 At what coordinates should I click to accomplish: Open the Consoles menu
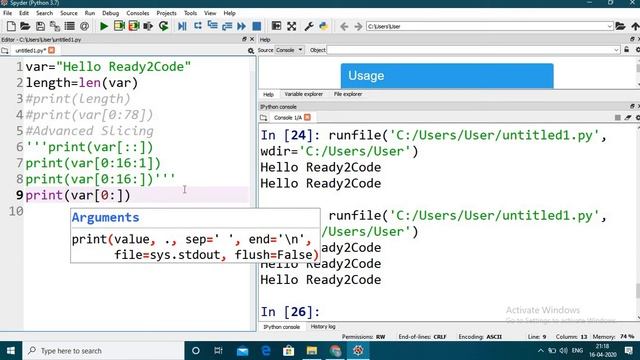point(138,13)
